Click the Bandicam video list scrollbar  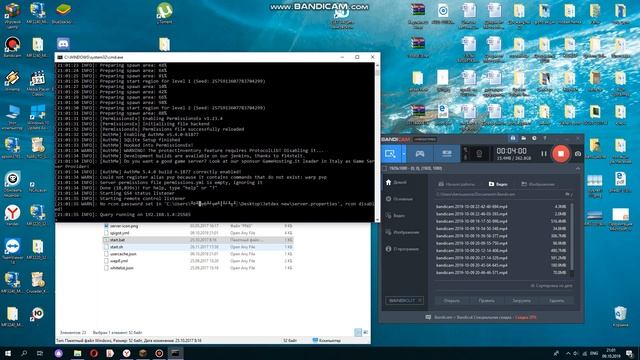point(572,241)
